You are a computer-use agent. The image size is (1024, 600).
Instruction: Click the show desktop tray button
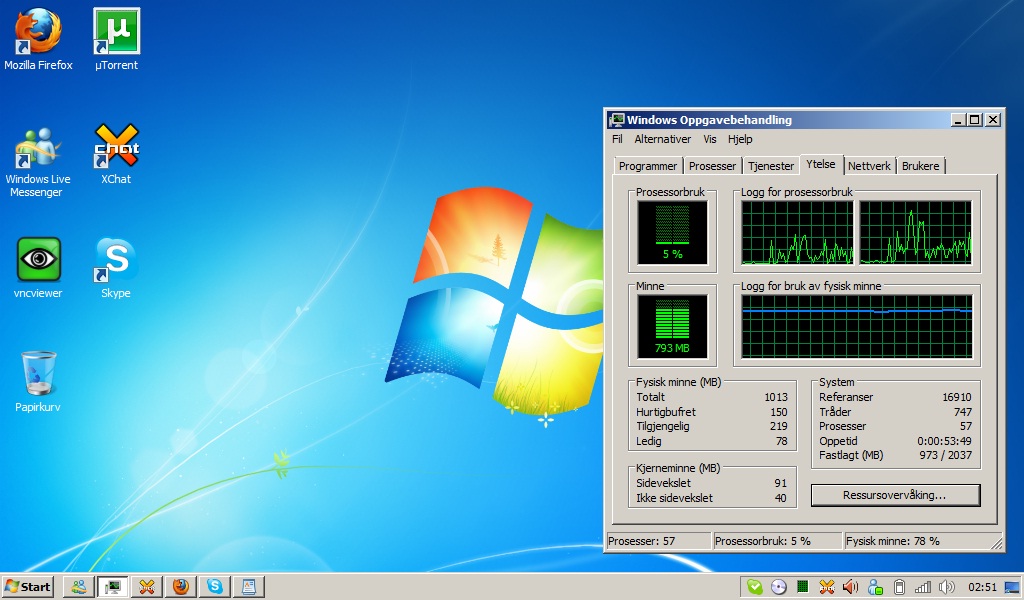[x=1013, y=587]
